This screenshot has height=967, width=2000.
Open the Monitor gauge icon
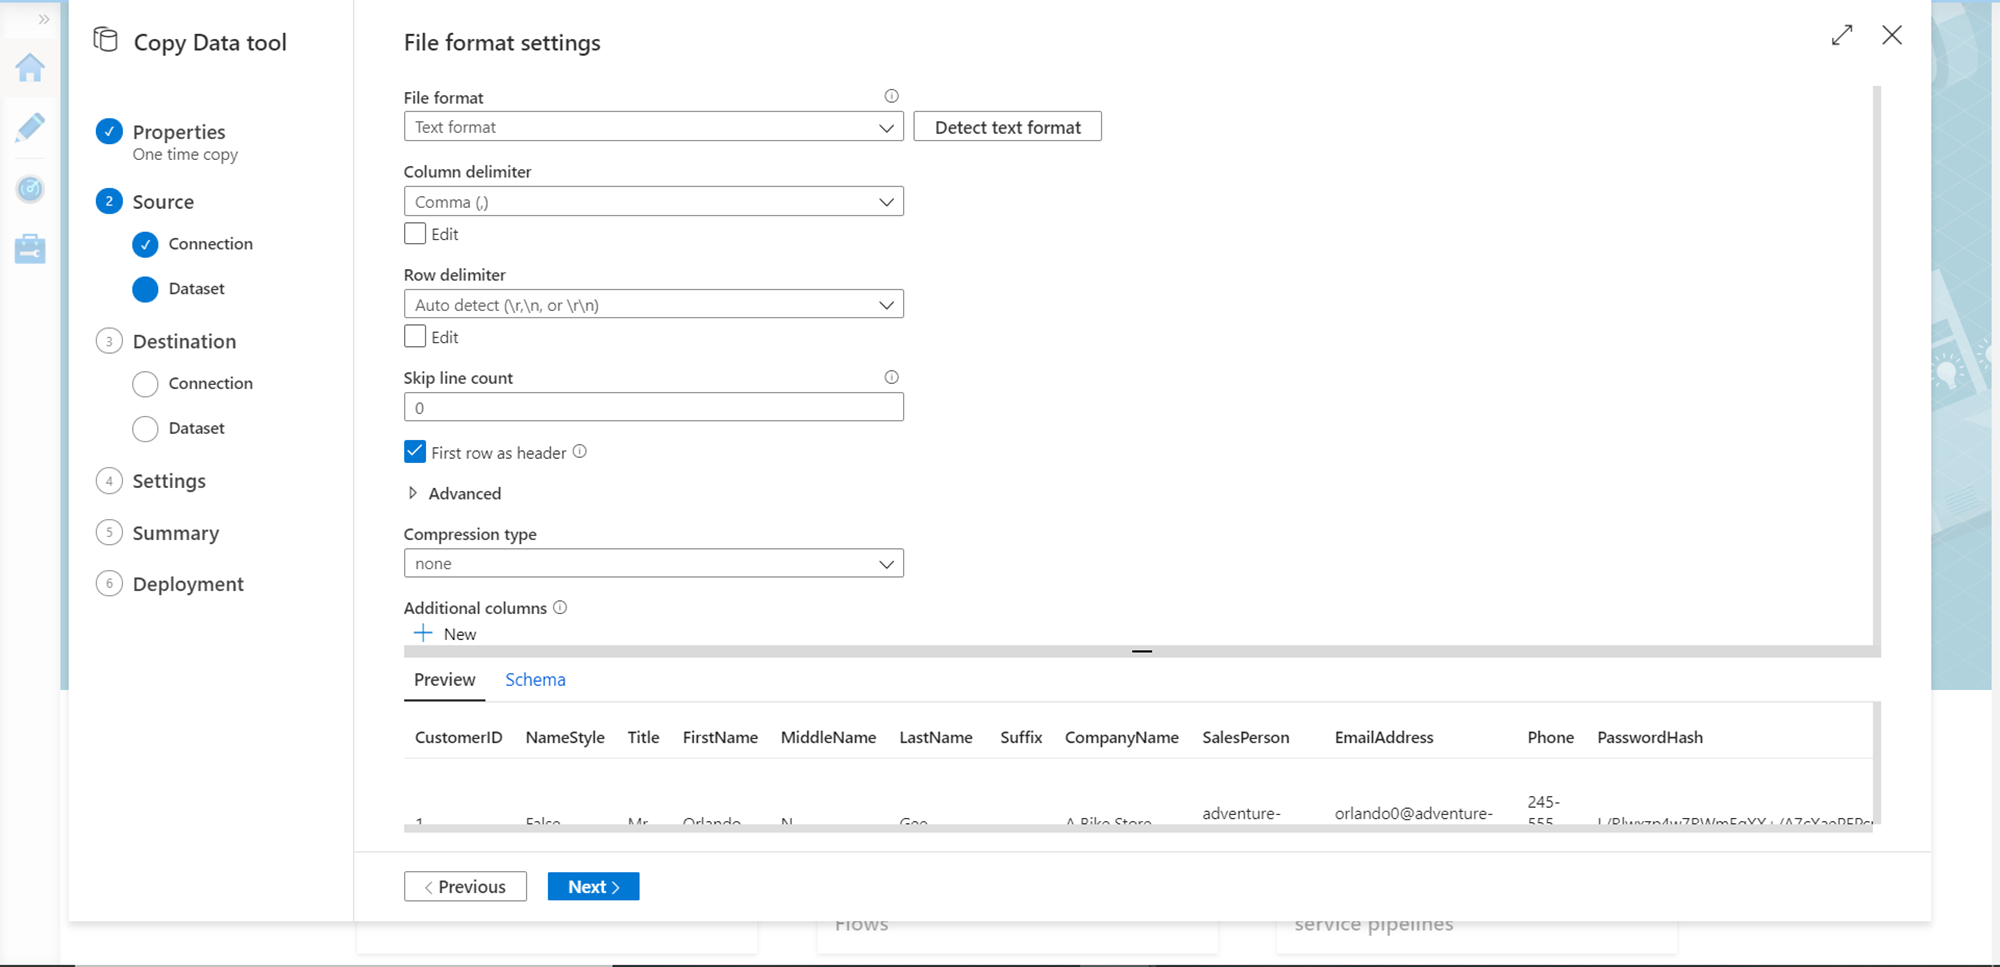[30, 189]
